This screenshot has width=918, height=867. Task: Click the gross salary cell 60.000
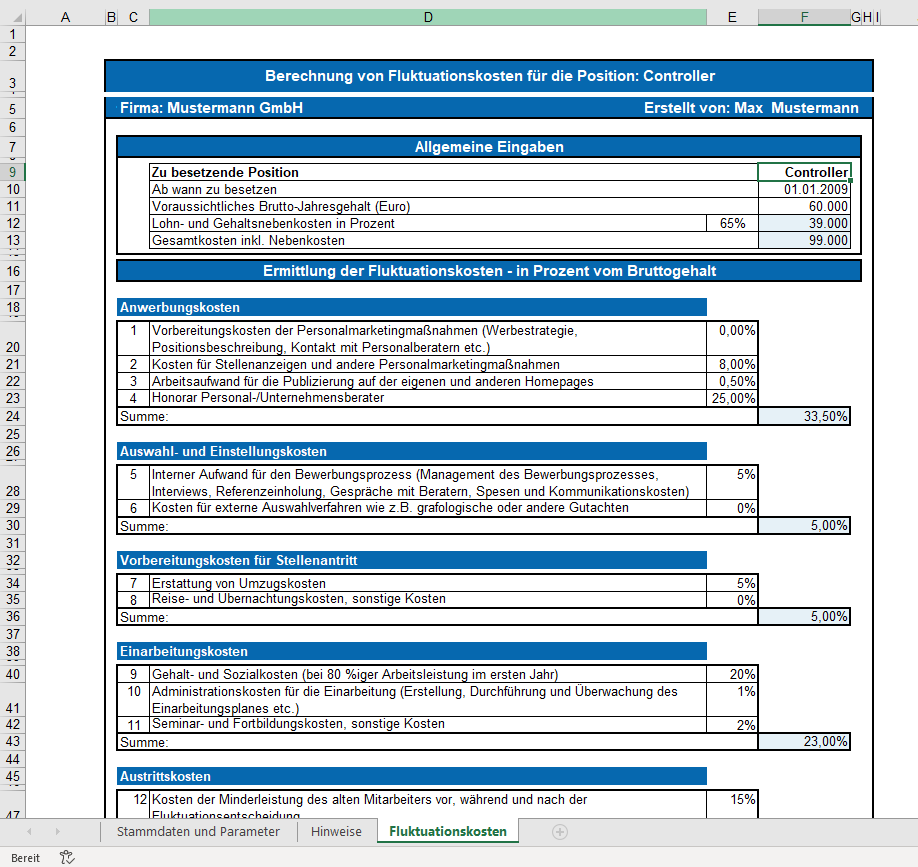point(804,206)
